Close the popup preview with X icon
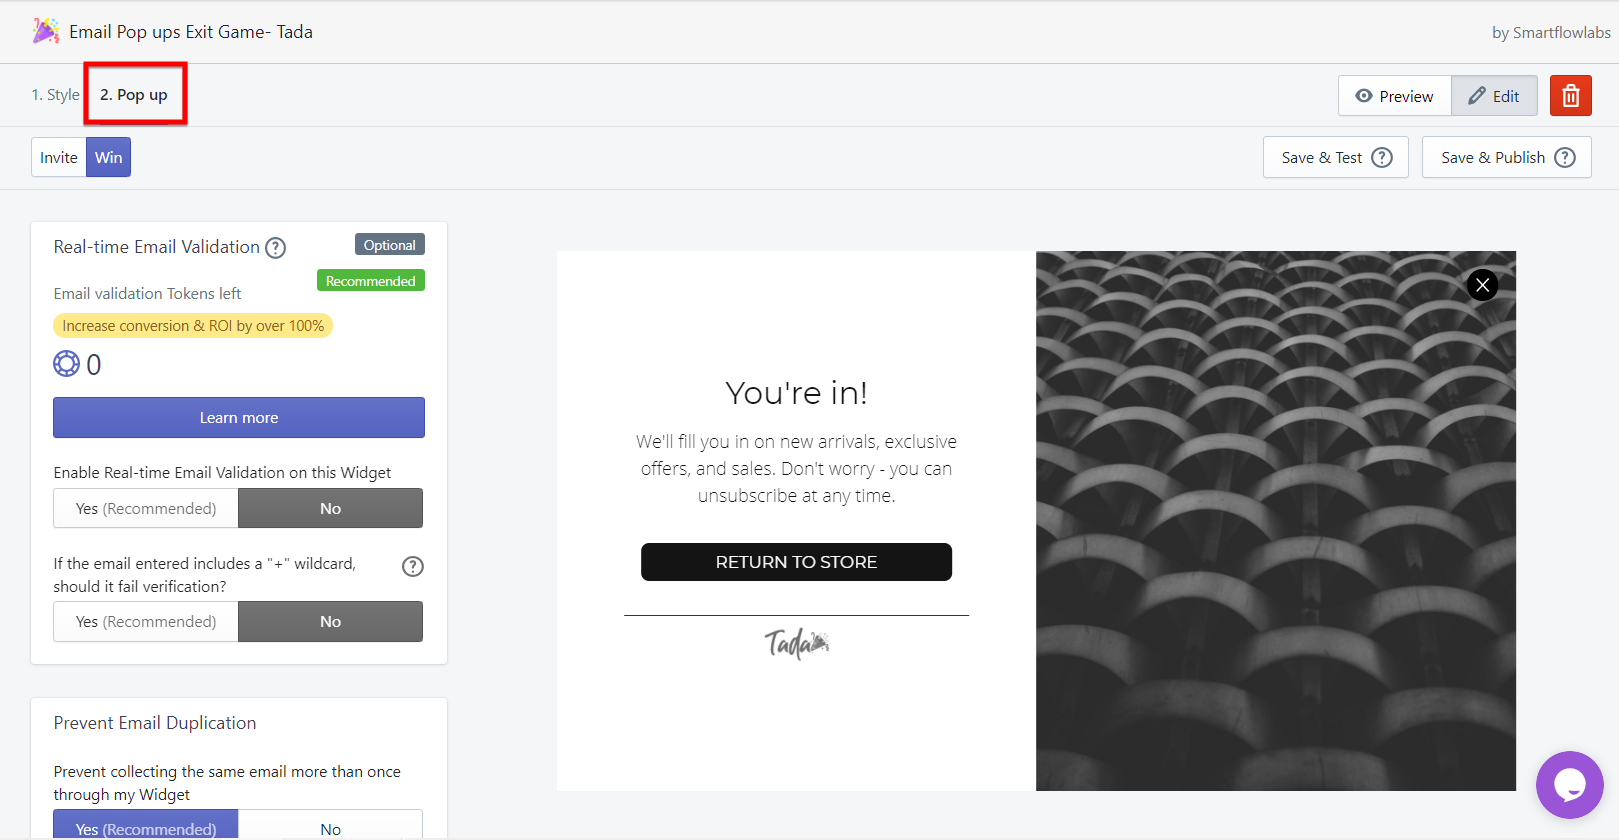Image resolution: width=1619 pixels, height=840 pixels. coord(1483,285)
